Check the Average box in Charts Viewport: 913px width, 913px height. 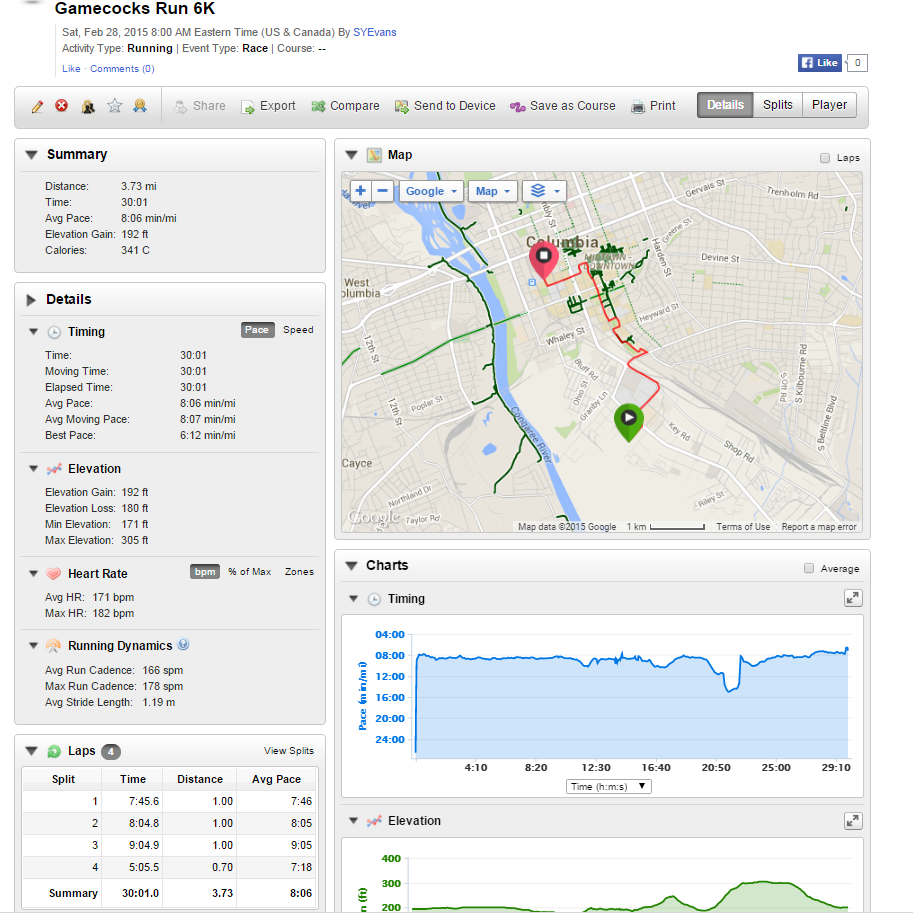809,568
